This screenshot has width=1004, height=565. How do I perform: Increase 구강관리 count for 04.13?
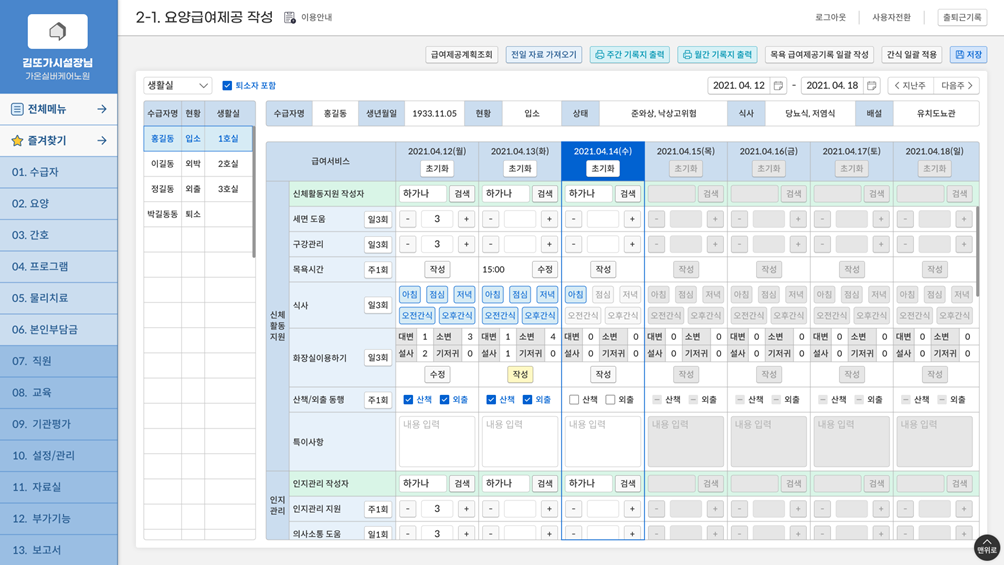[x=549, y=244]
